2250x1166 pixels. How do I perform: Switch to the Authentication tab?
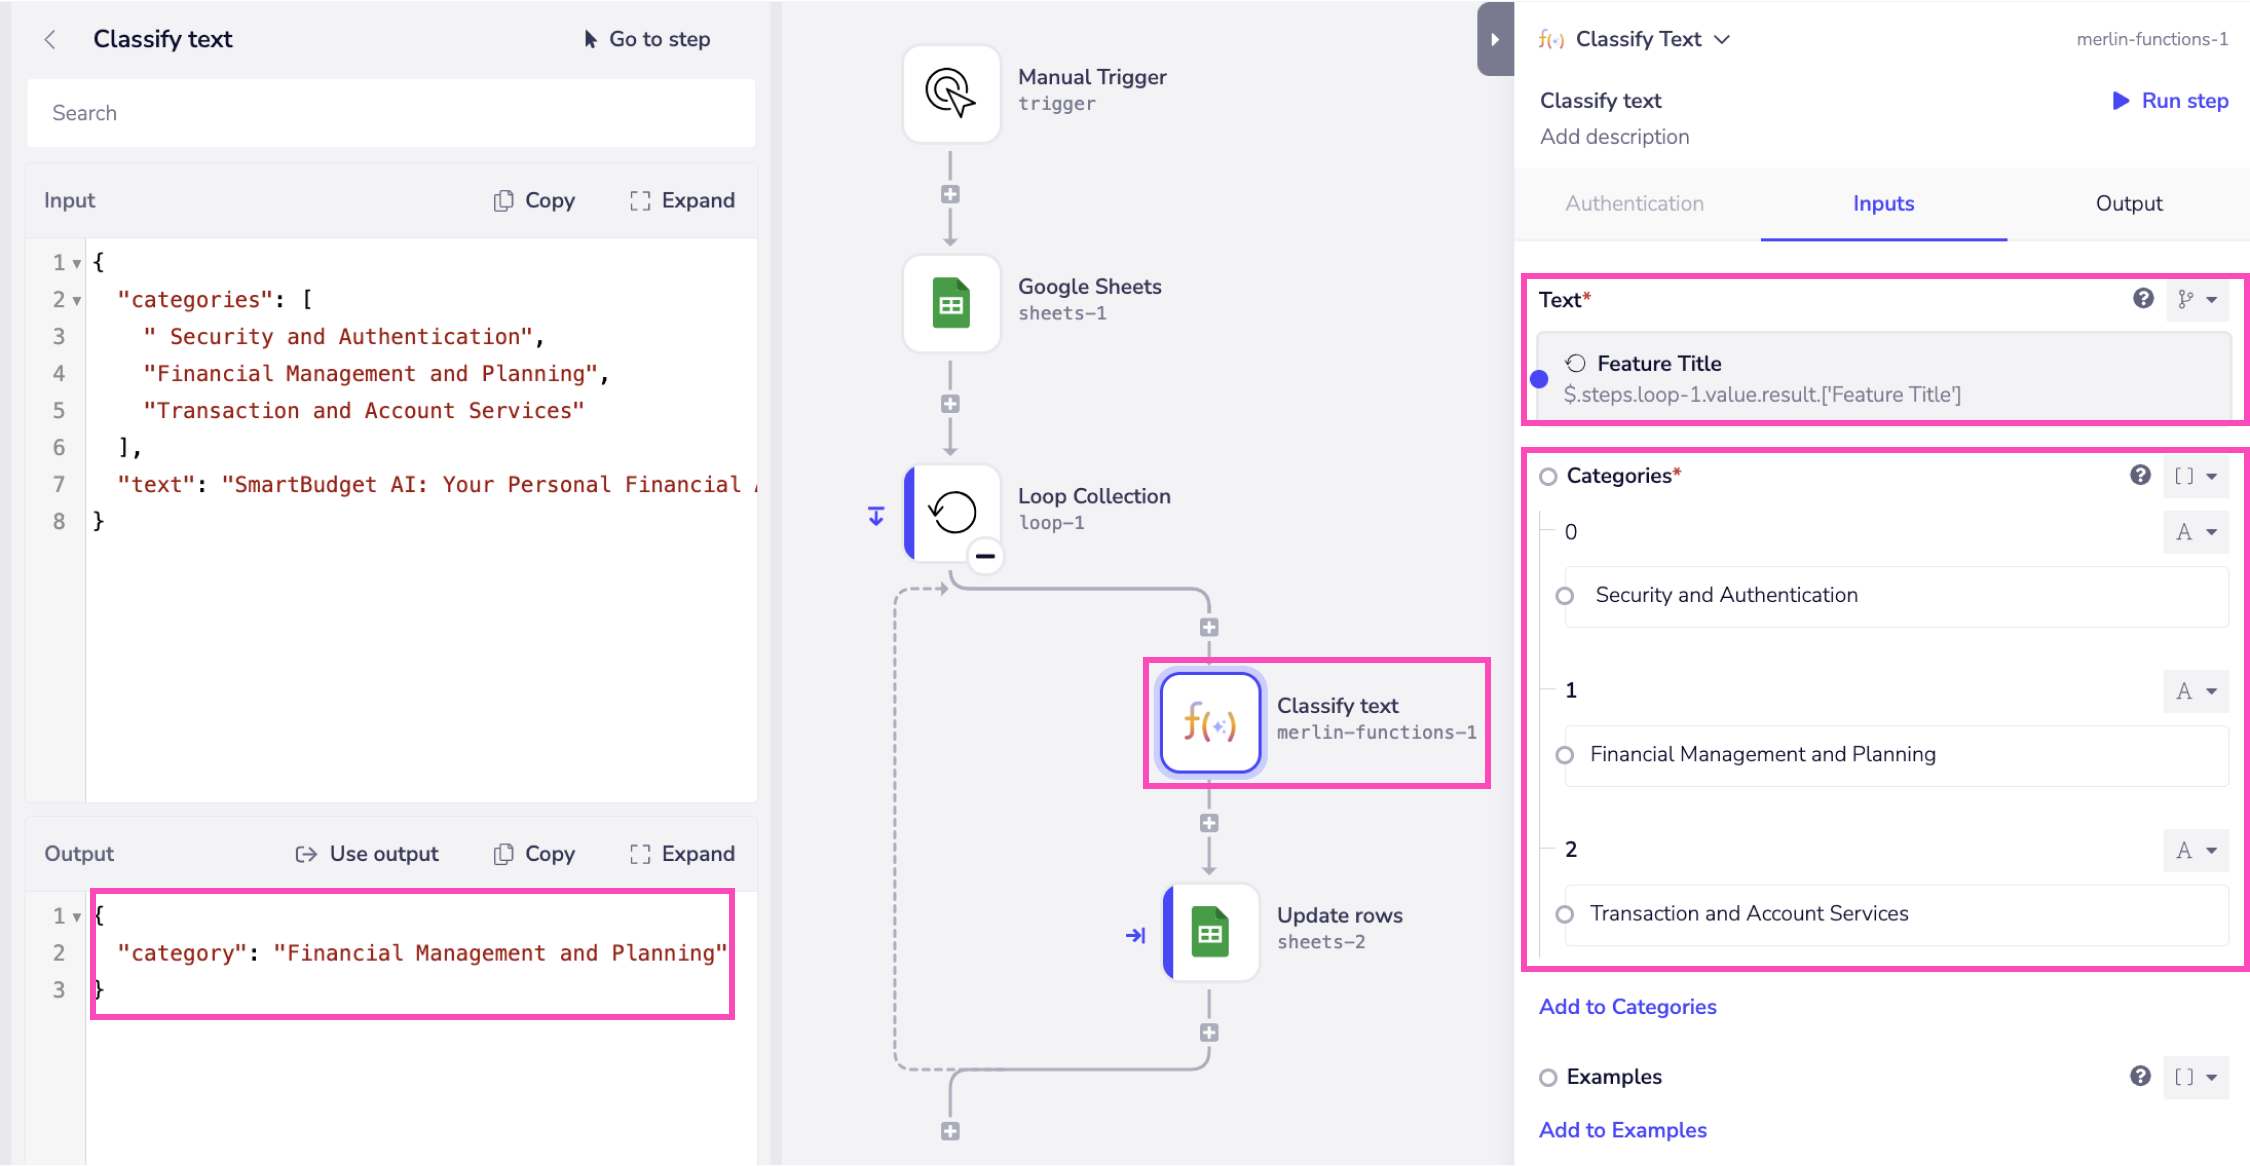tap(1634, 203)
